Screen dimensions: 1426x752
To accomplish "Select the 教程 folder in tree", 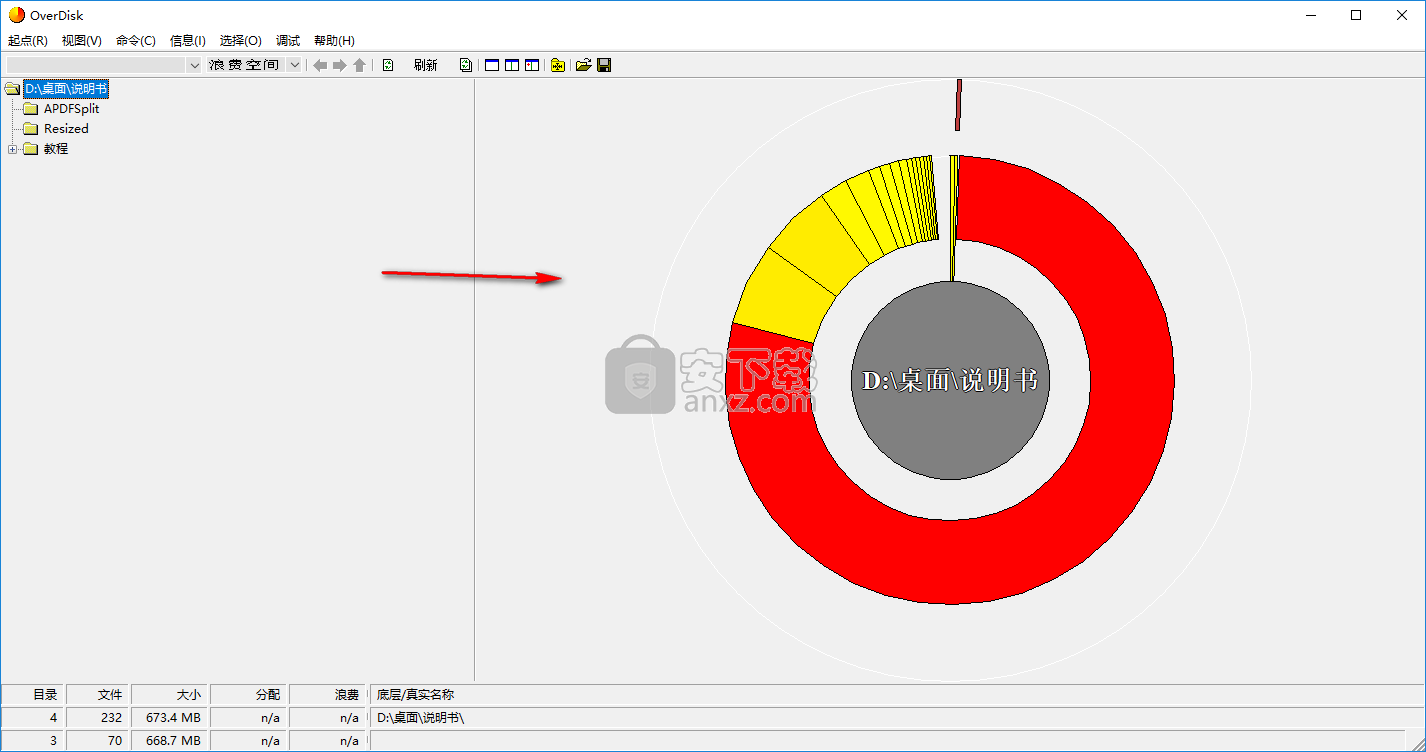I will [56, 149].
